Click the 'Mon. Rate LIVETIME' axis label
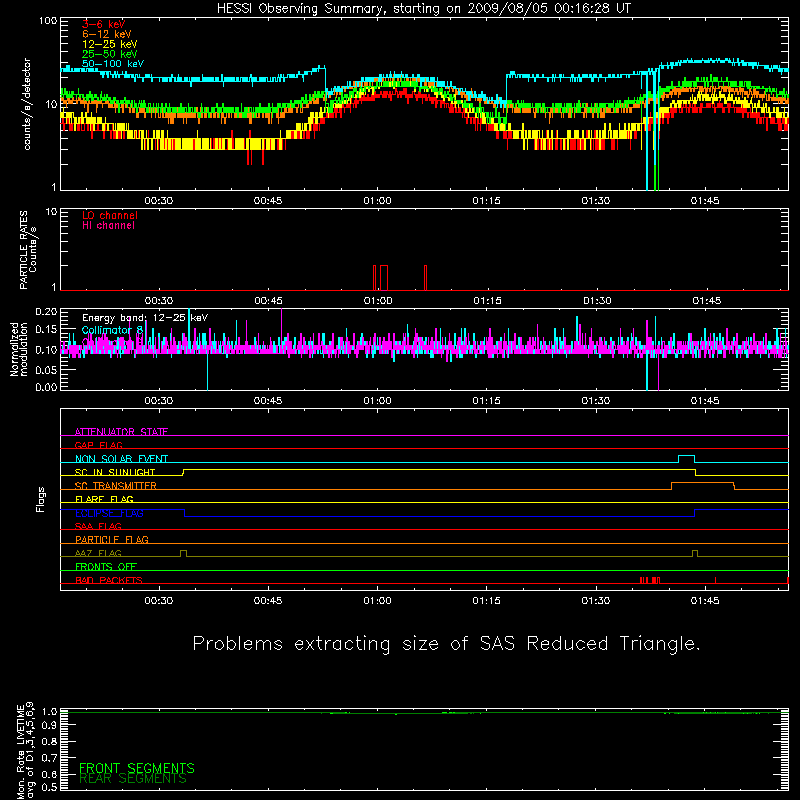Screen dimensions: 800x800 (20, 752)
